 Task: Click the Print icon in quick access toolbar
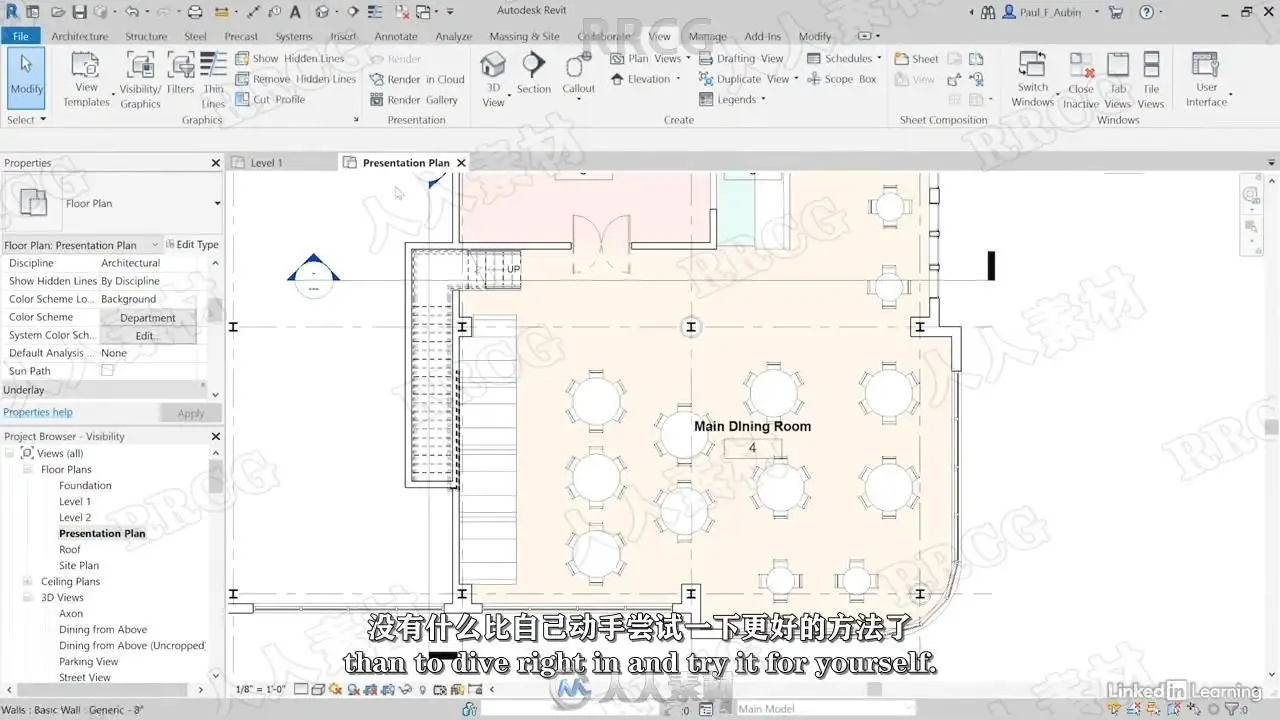(x=195, y=12)
